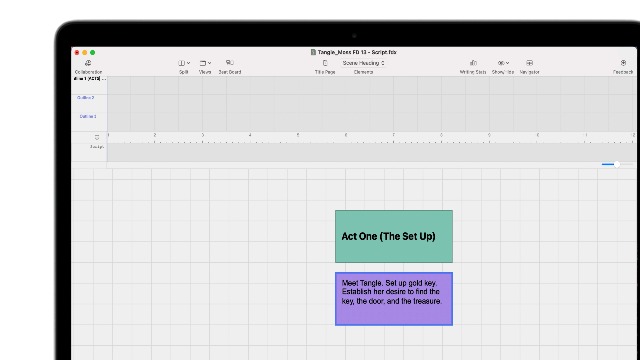The image size is (640, 360).
Task: Open the Show/Hide dropdown
Action: point(503,66)
